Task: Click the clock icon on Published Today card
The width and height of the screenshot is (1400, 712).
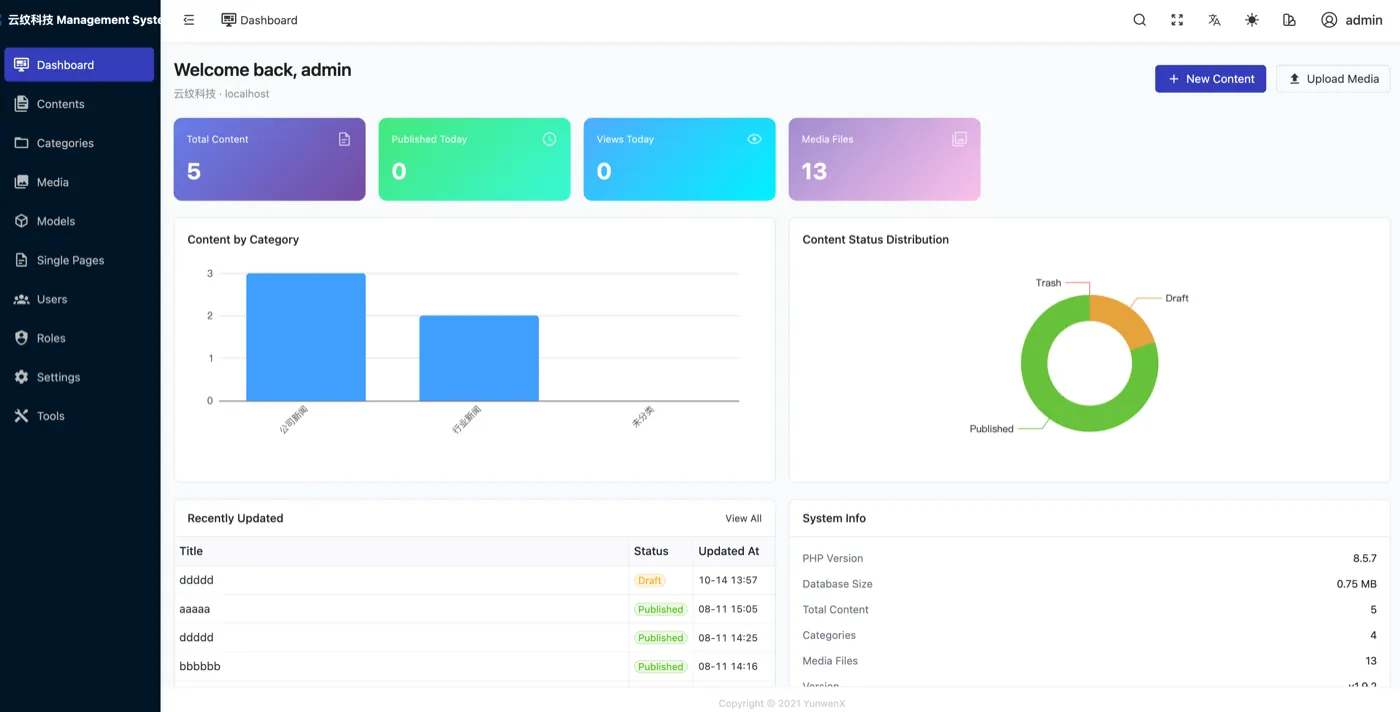Action: [549, 139]
